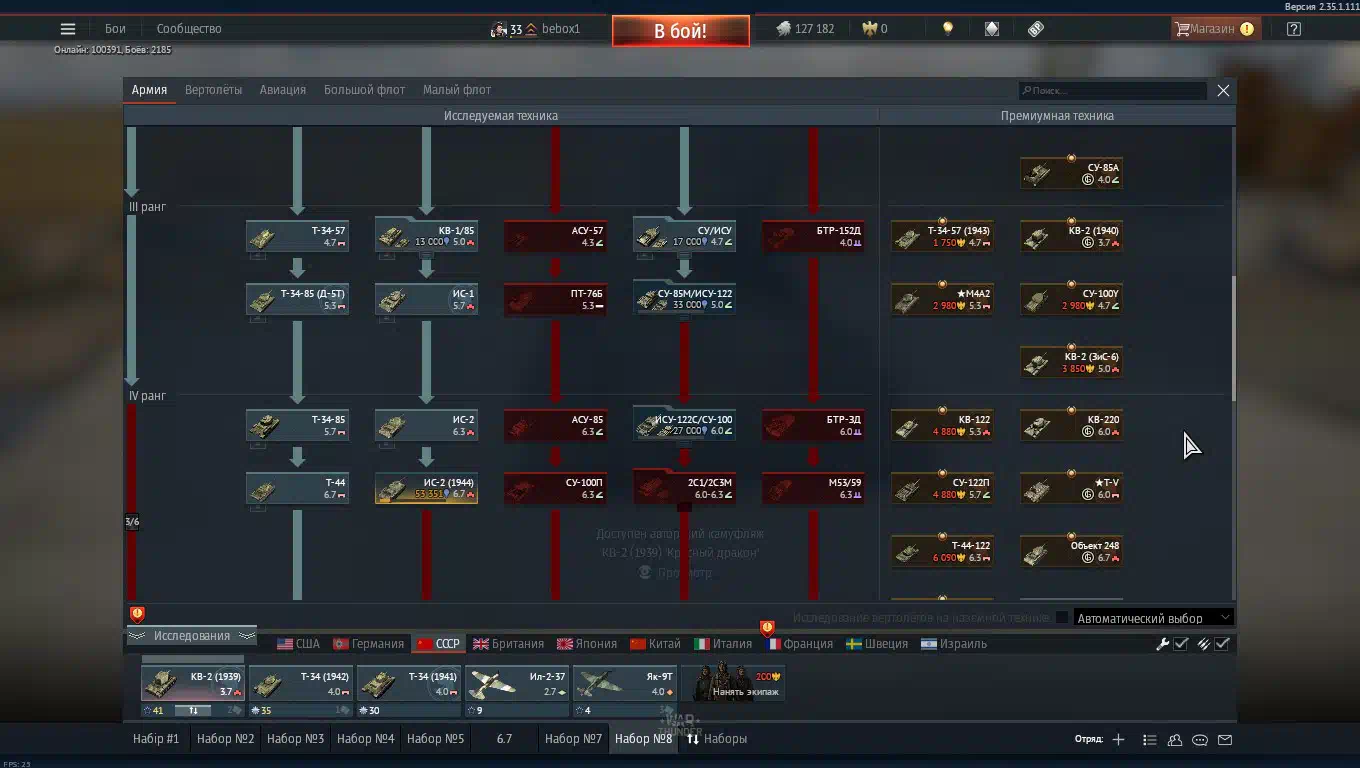This screenshot has height=768, width=1360.
Task: Open the list icon beside the squad plus
Action: [x=1149, y=740]
